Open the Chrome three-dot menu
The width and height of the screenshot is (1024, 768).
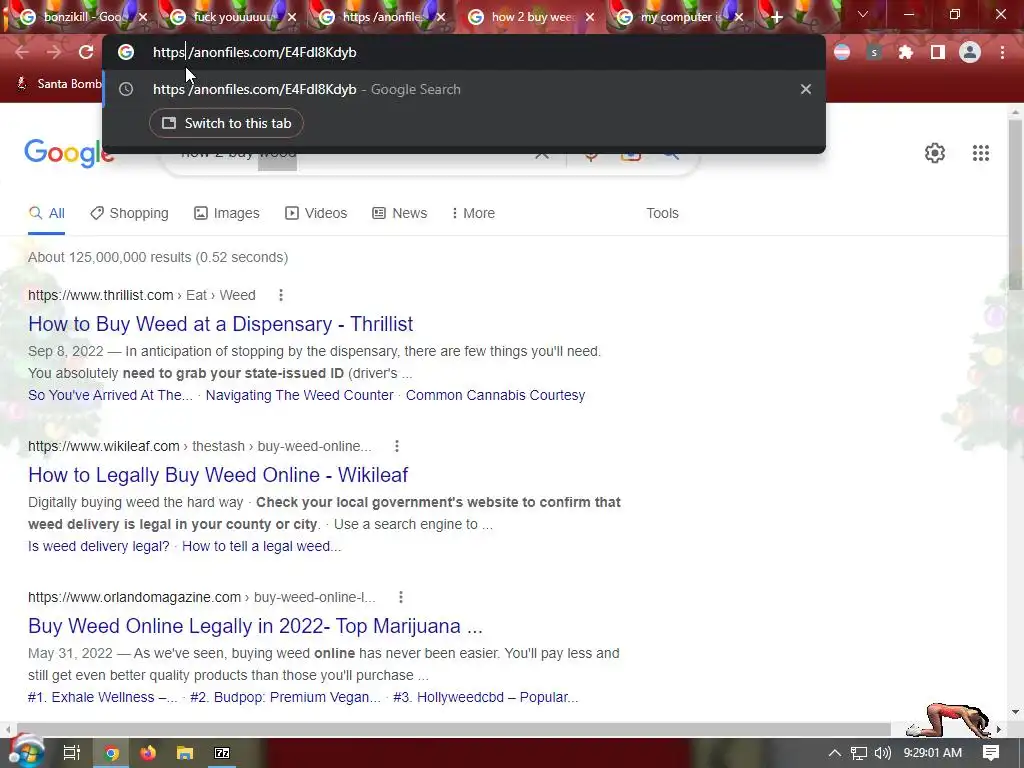[1002, 52]
